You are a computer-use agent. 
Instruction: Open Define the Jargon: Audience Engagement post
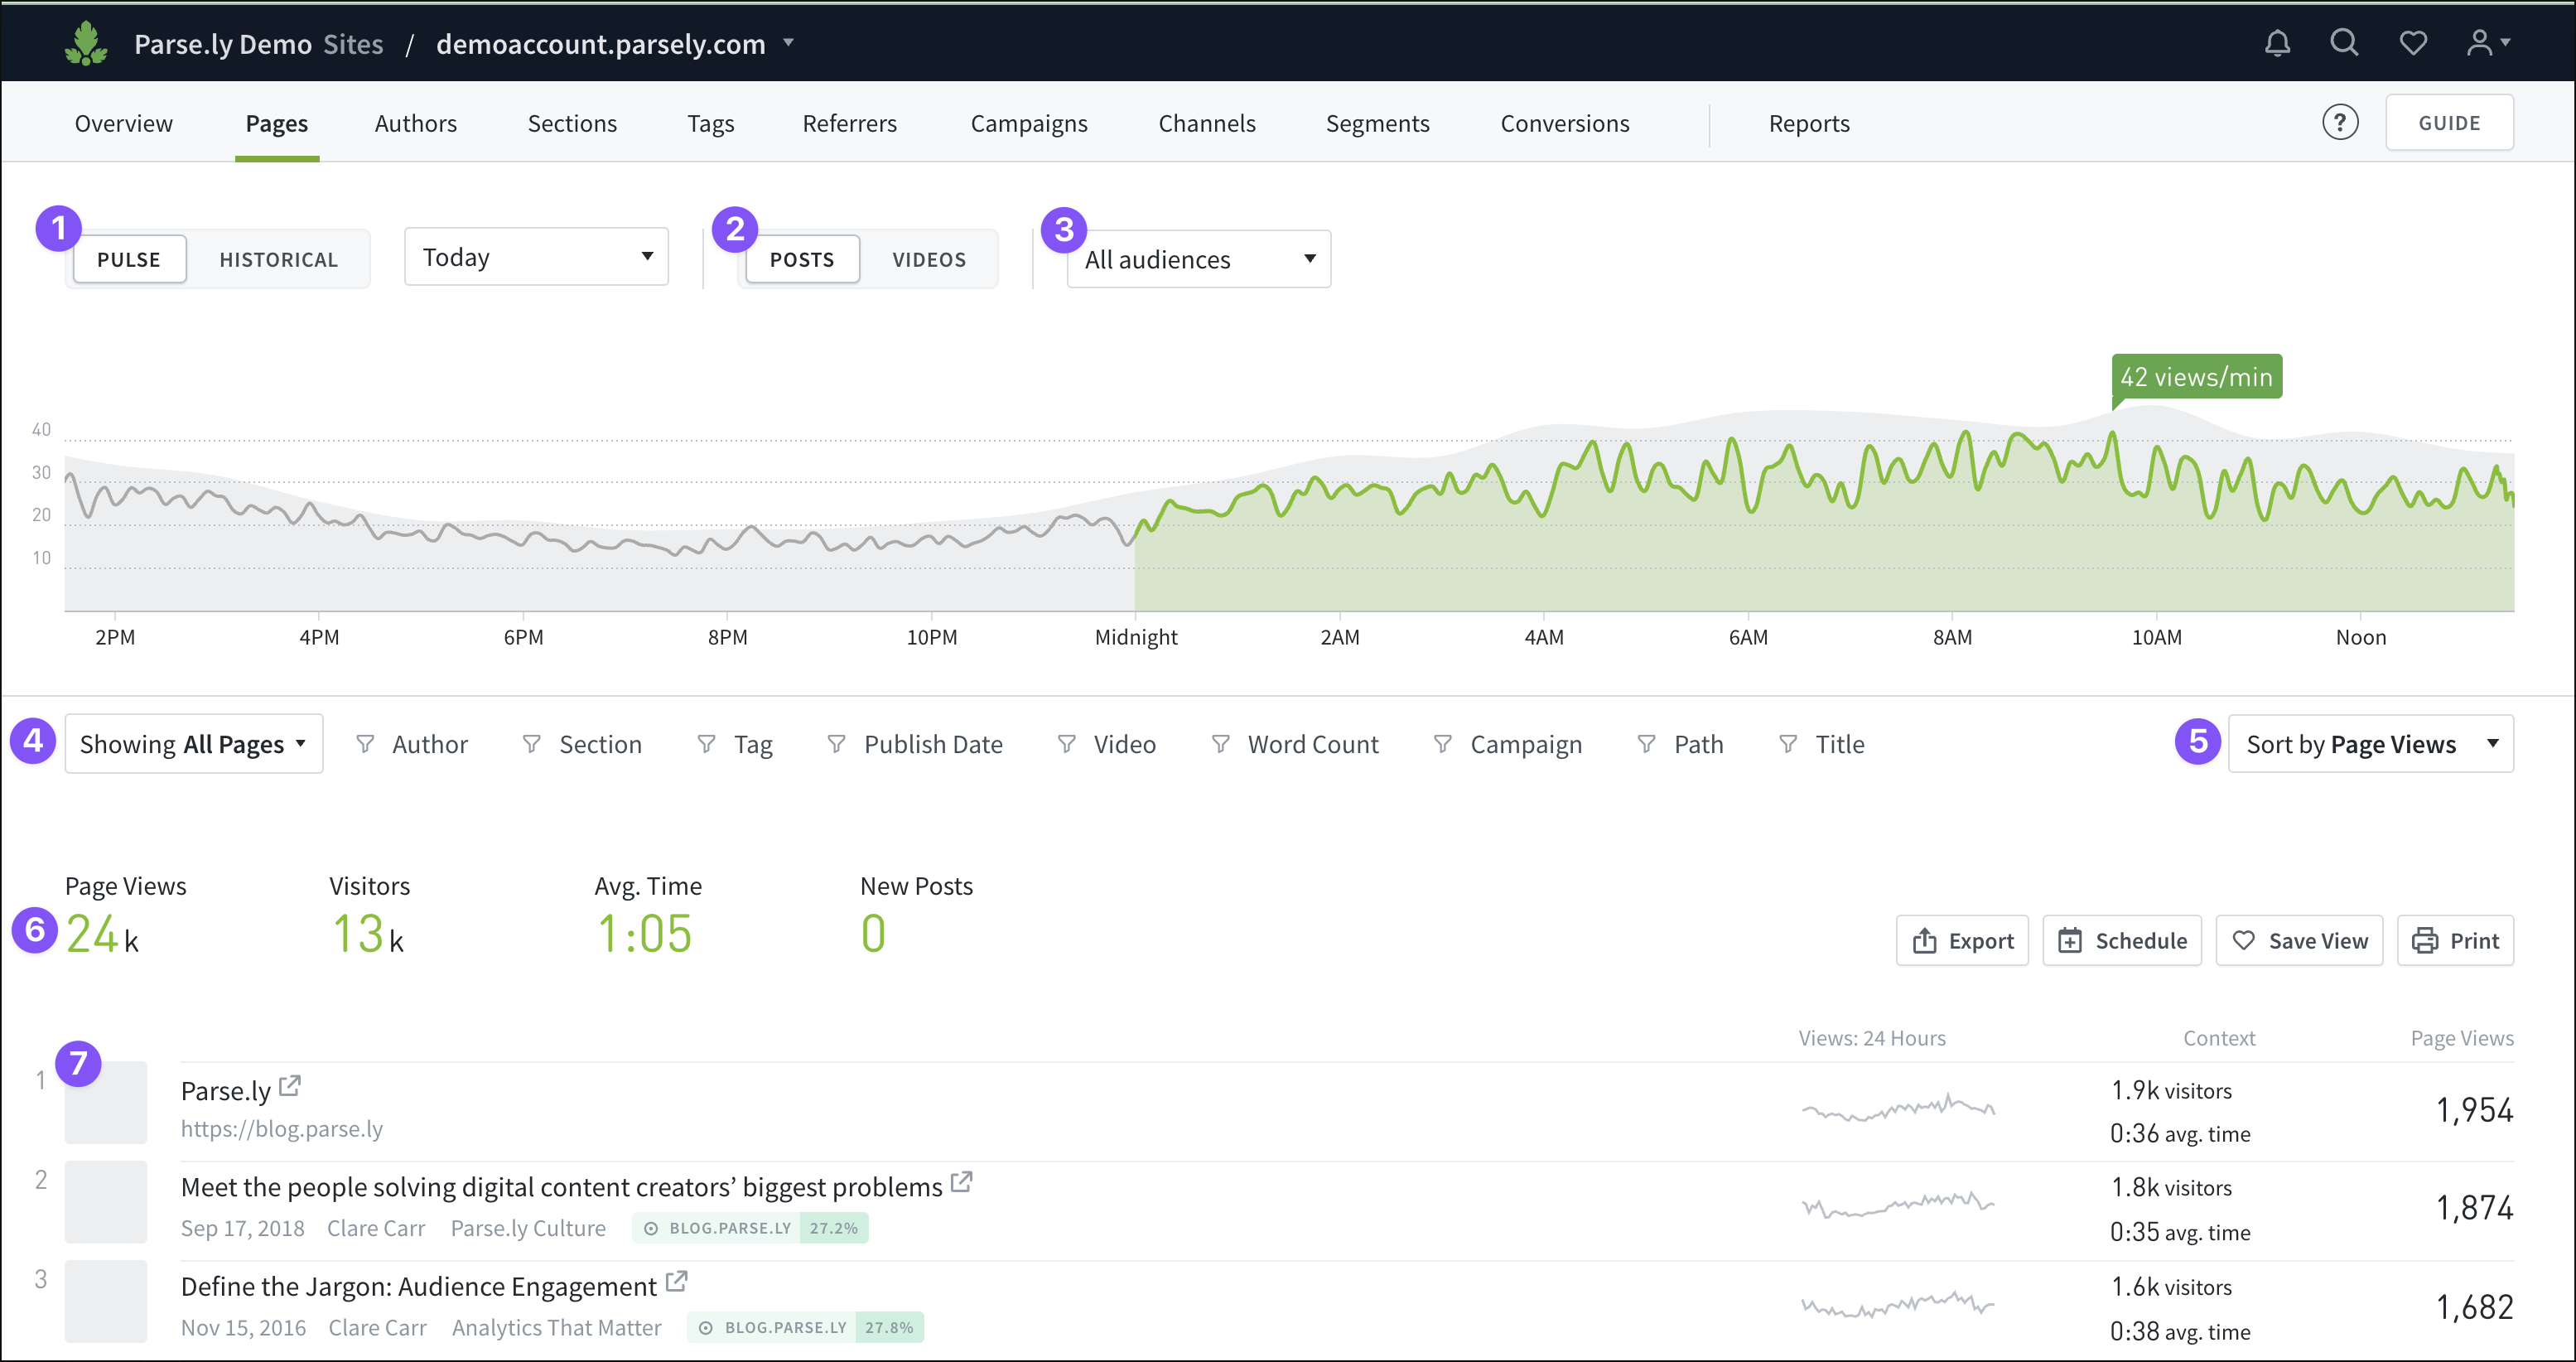(418, 1287)
